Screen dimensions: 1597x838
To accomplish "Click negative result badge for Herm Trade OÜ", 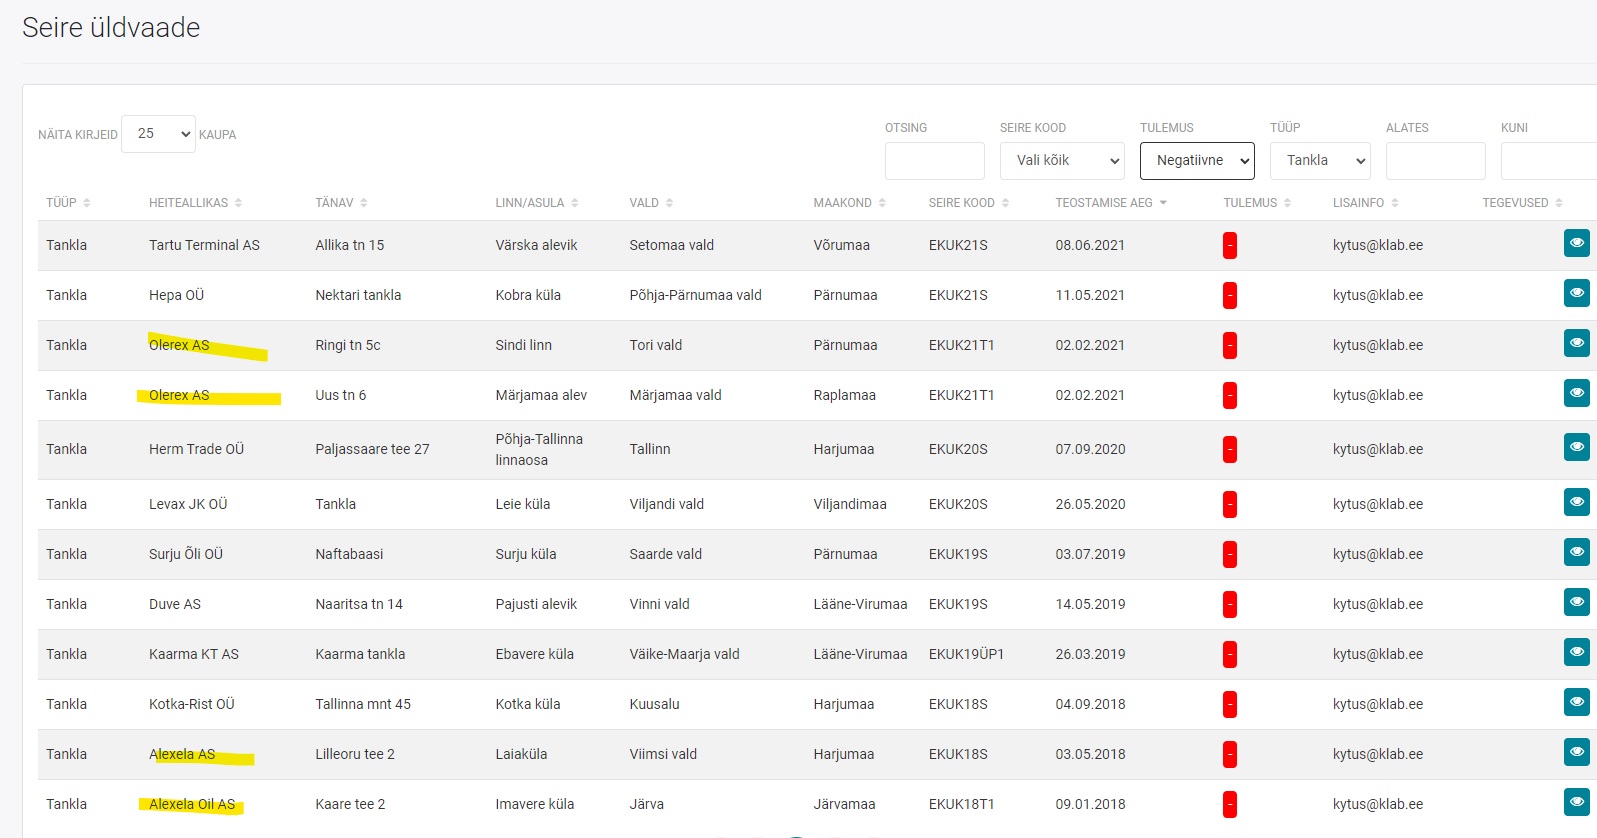I will point(1229,449).
